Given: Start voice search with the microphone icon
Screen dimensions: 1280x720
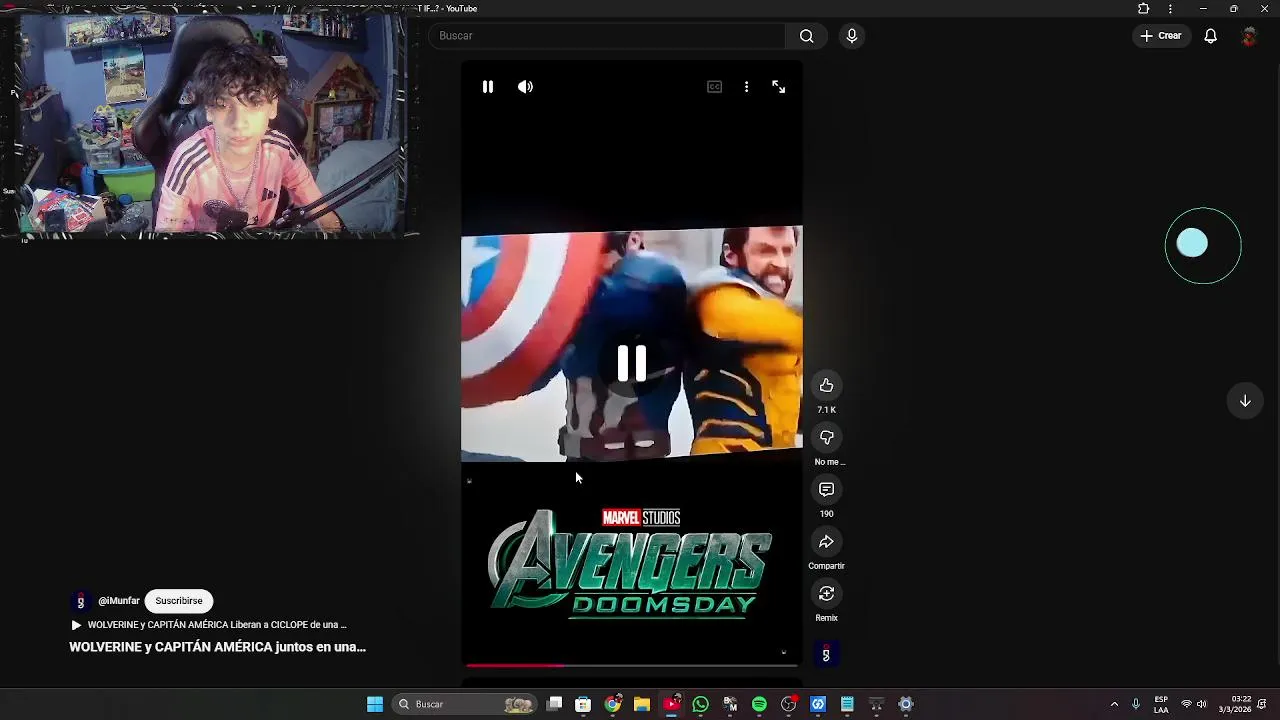Looking at the screenshot, I should 852,36.
